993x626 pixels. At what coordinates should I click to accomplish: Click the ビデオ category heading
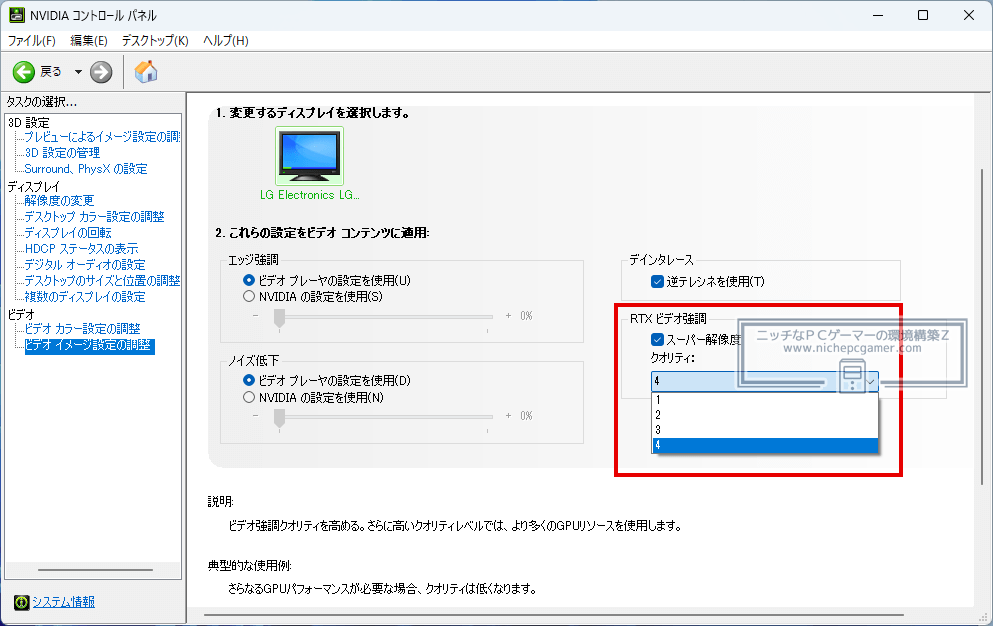click(21, 314)
